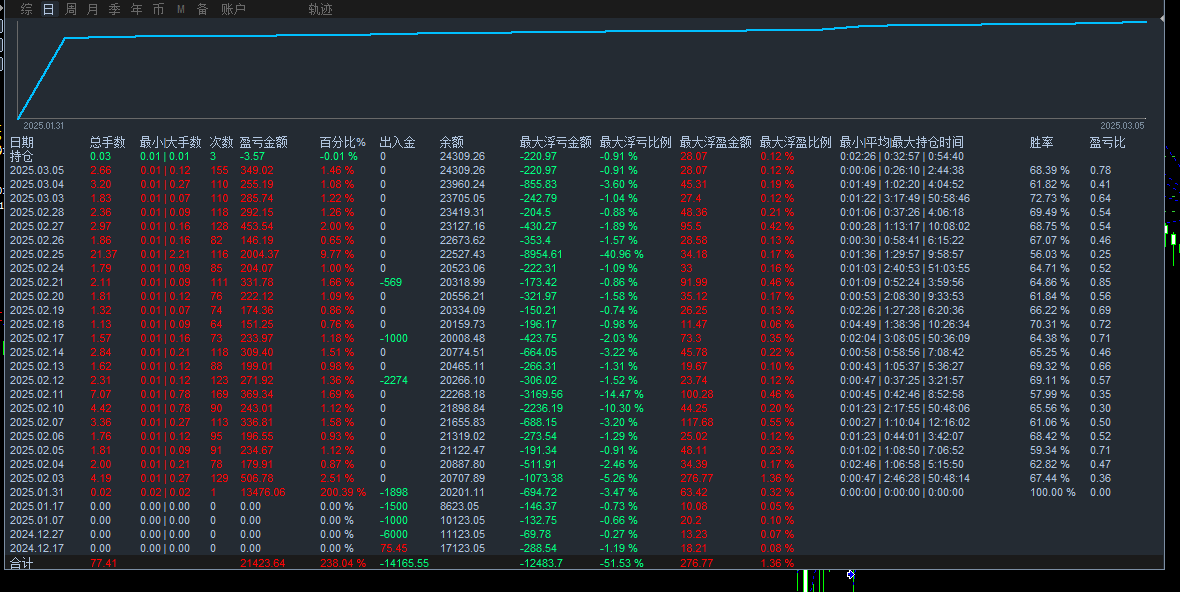The image size is (1180, 592).
Task: Click total profit 21423.64 in 合计 row
Action: click(x=263, y=563)
